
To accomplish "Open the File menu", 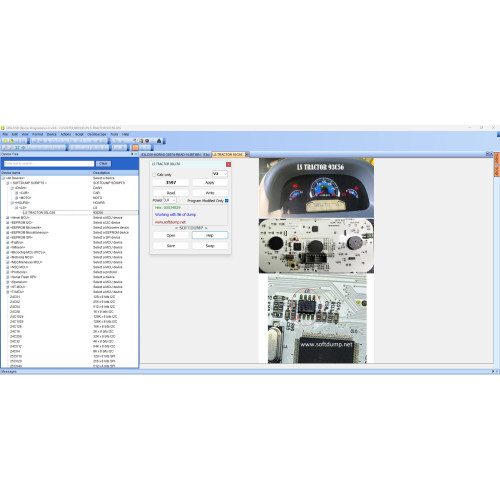I will (5, 134).
